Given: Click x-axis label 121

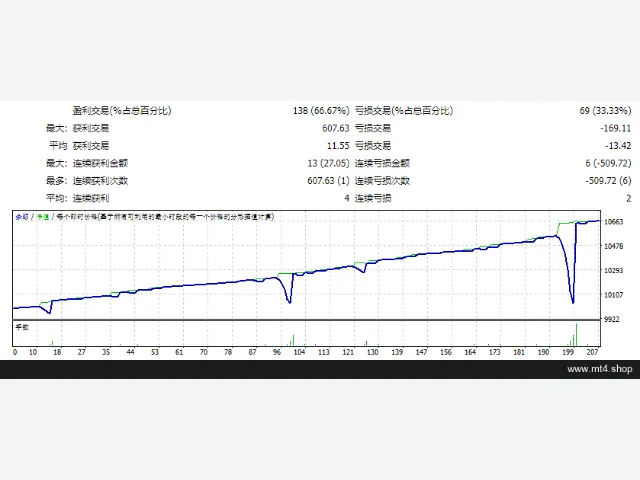Looking at the screenshot, I should click(x=348, y=352).
